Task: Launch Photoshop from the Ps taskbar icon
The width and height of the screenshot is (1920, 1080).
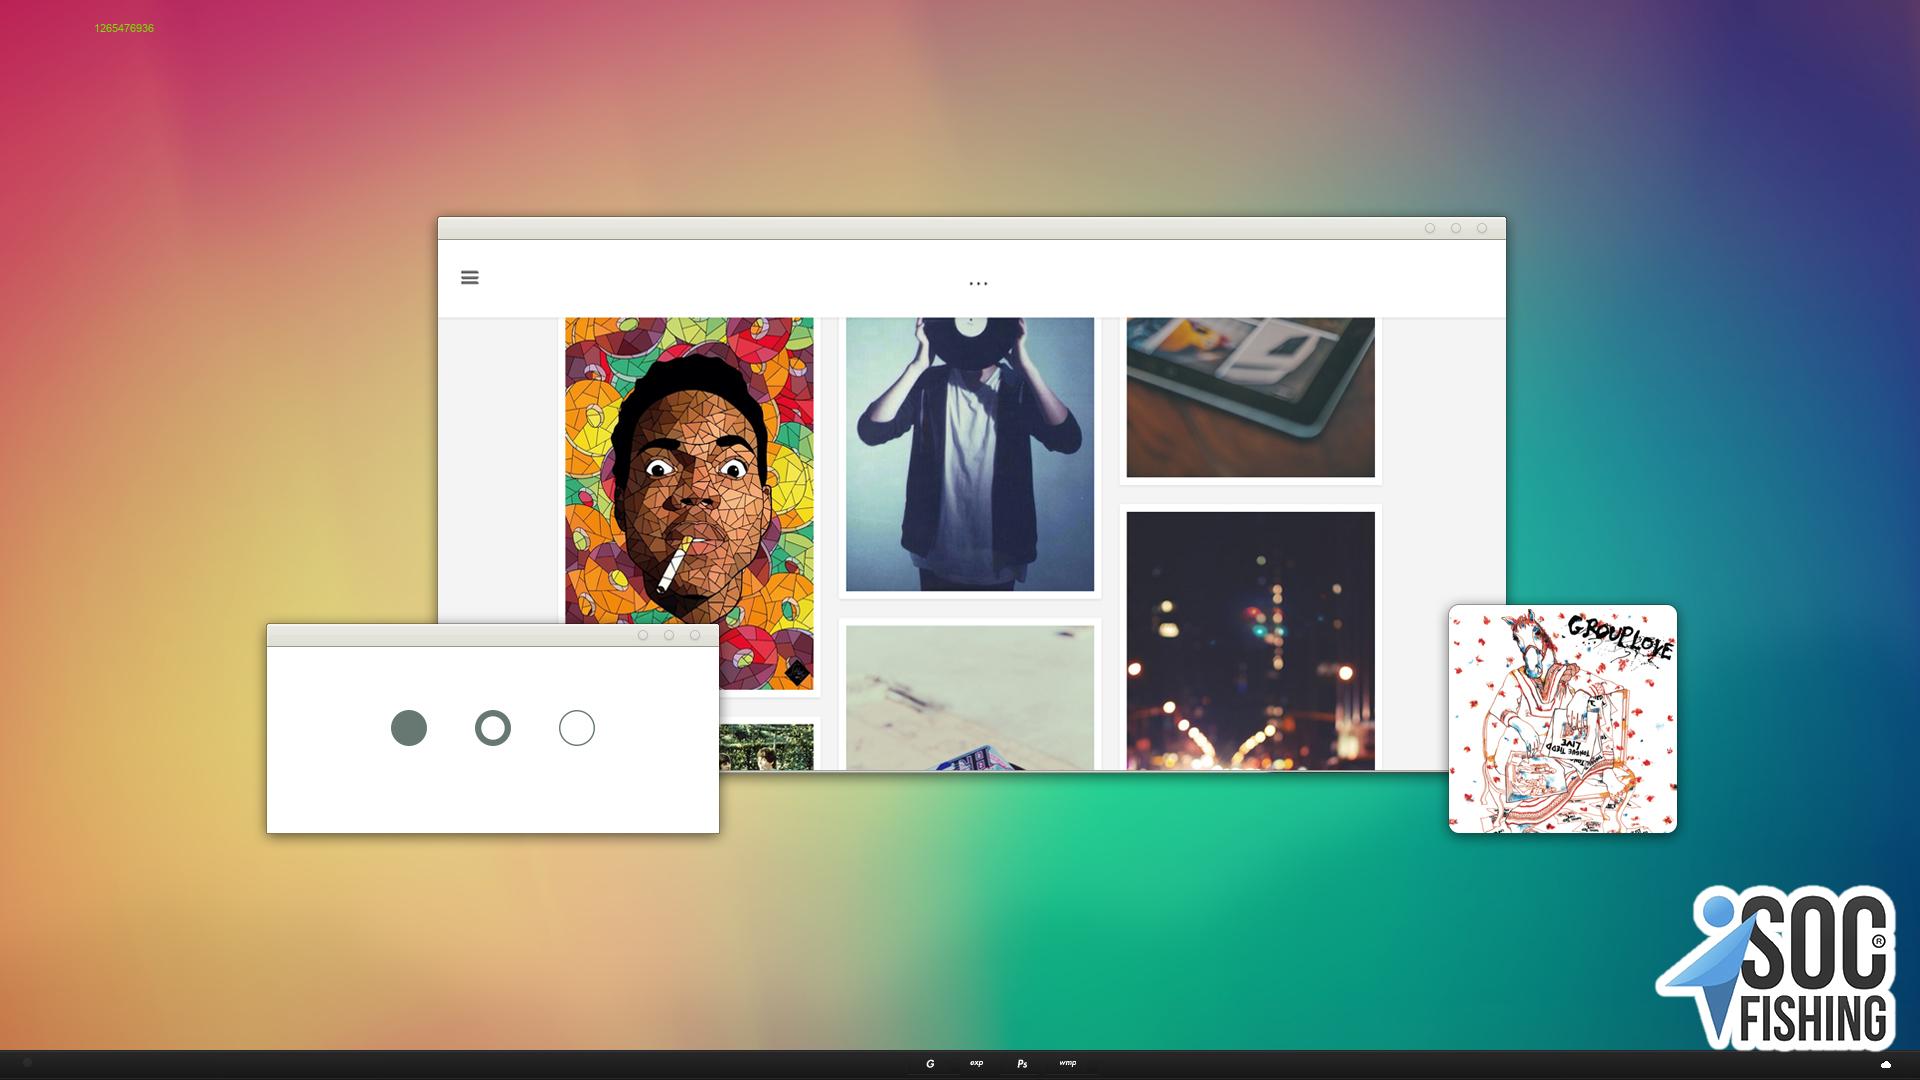Action: point(1022,1064)
